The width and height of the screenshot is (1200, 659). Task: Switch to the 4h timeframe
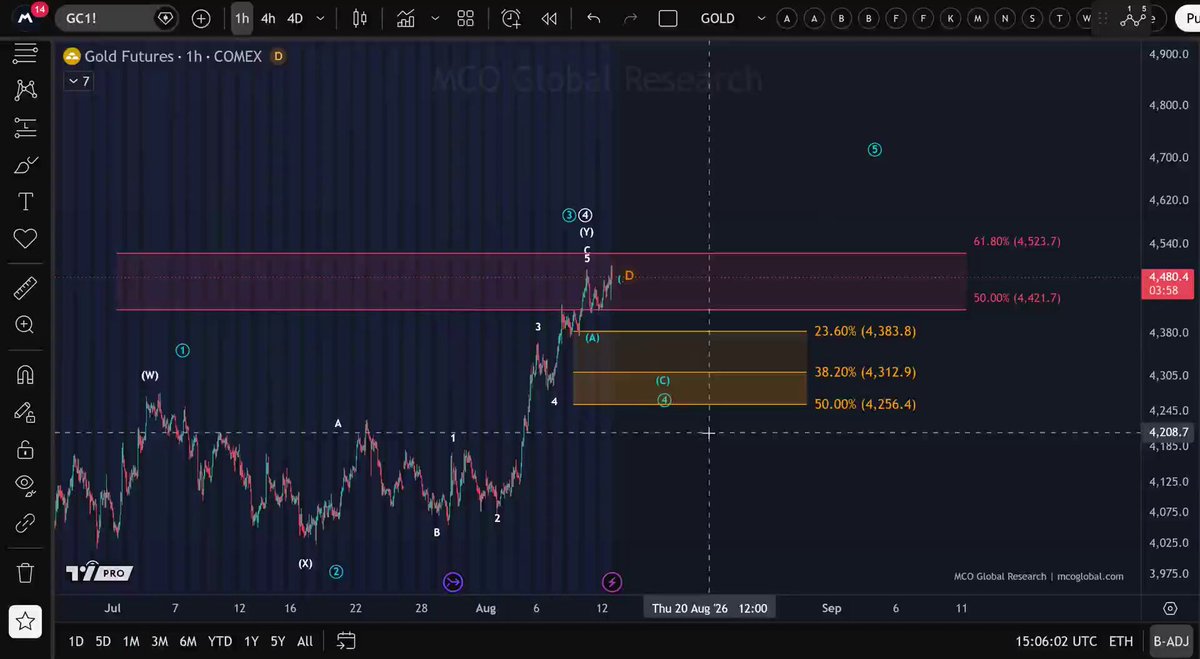(x=268, y=18)
